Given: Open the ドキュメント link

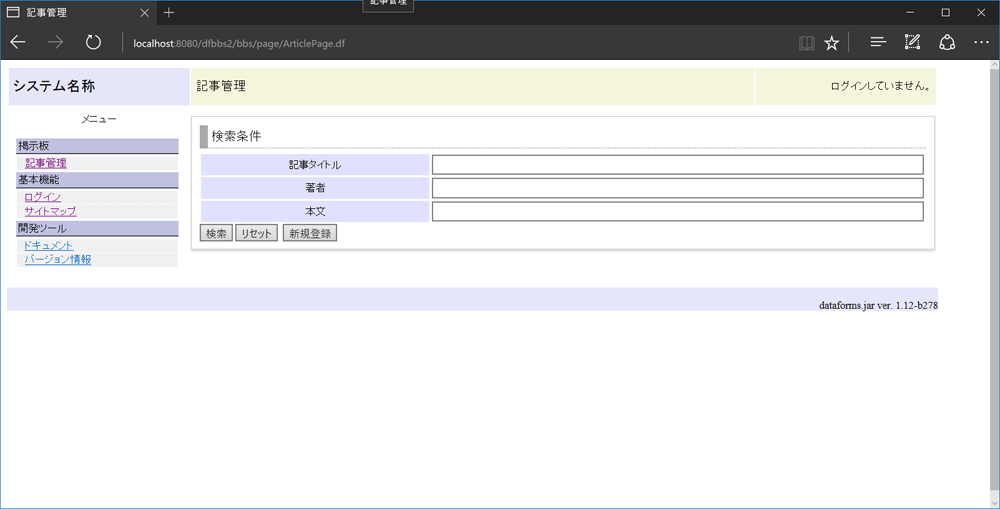Looking at the screenshot, I should tap(48, 246).
